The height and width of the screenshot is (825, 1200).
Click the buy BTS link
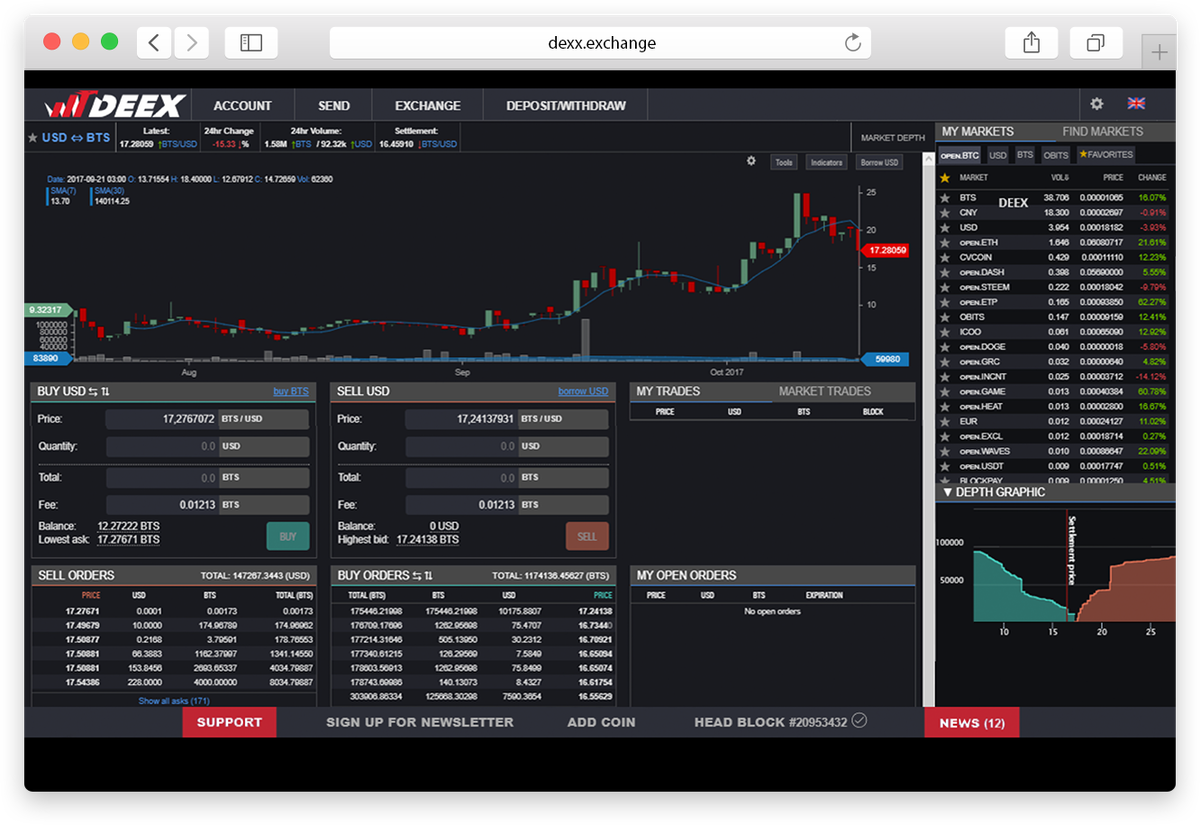291,391
